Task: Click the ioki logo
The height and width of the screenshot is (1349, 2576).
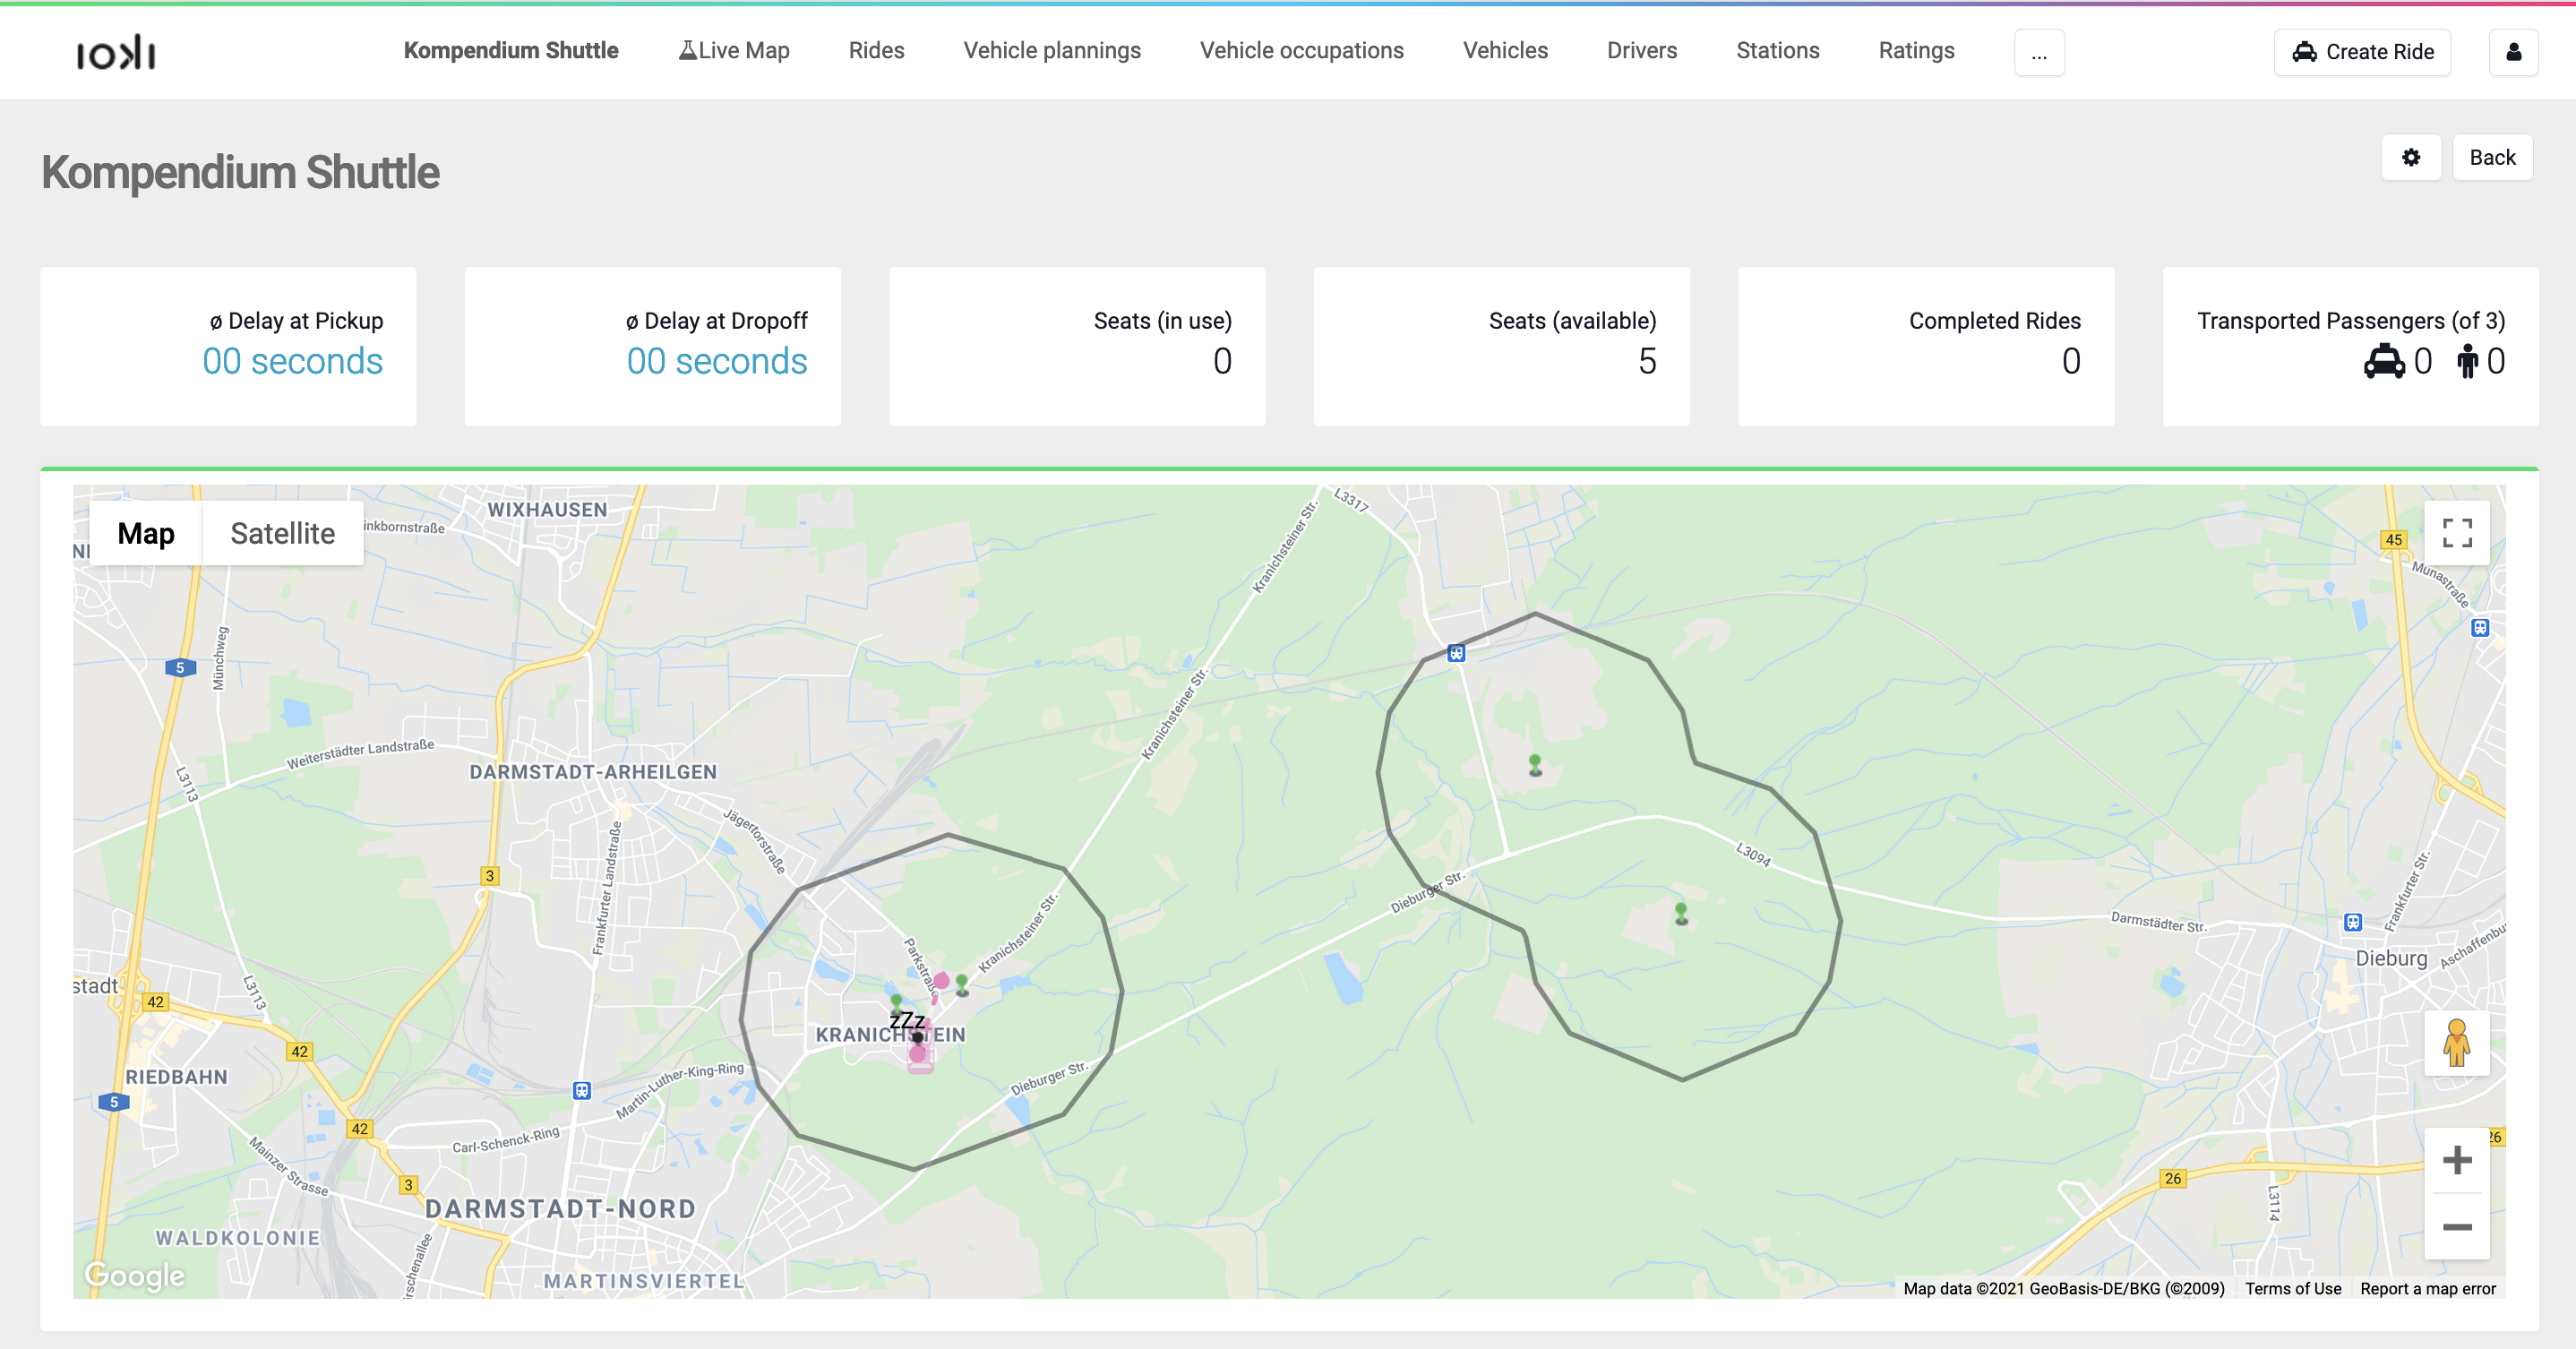Action: pos(116,52)
